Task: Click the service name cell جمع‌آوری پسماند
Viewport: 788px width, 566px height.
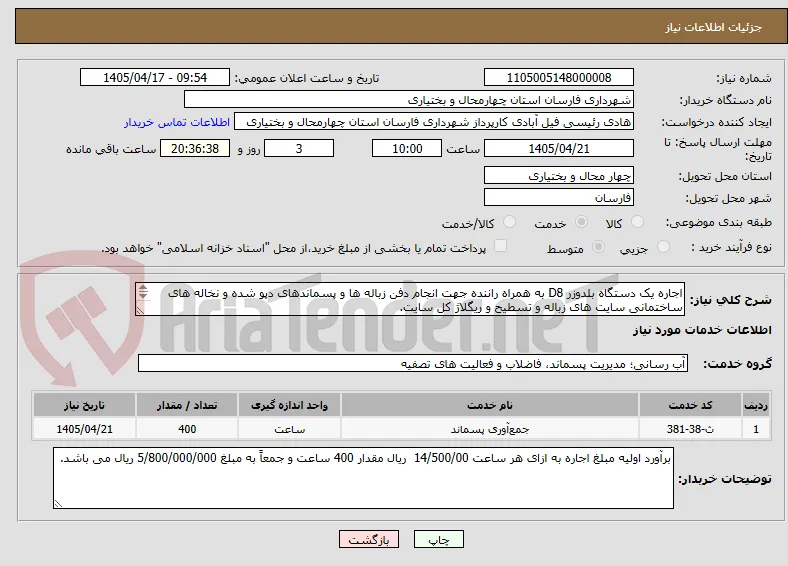Action: (490, 429)
